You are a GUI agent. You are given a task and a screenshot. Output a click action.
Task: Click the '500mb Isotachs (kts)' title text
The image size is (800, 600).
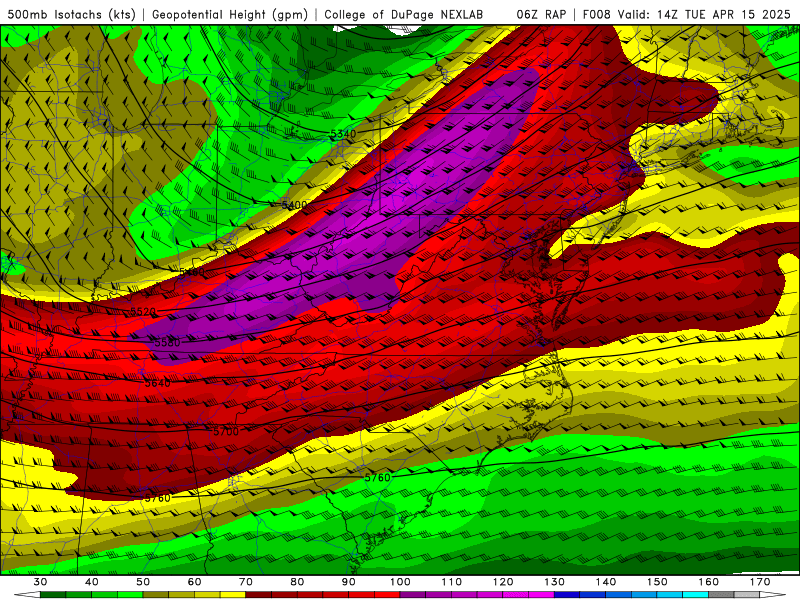[x=71, y=14]
